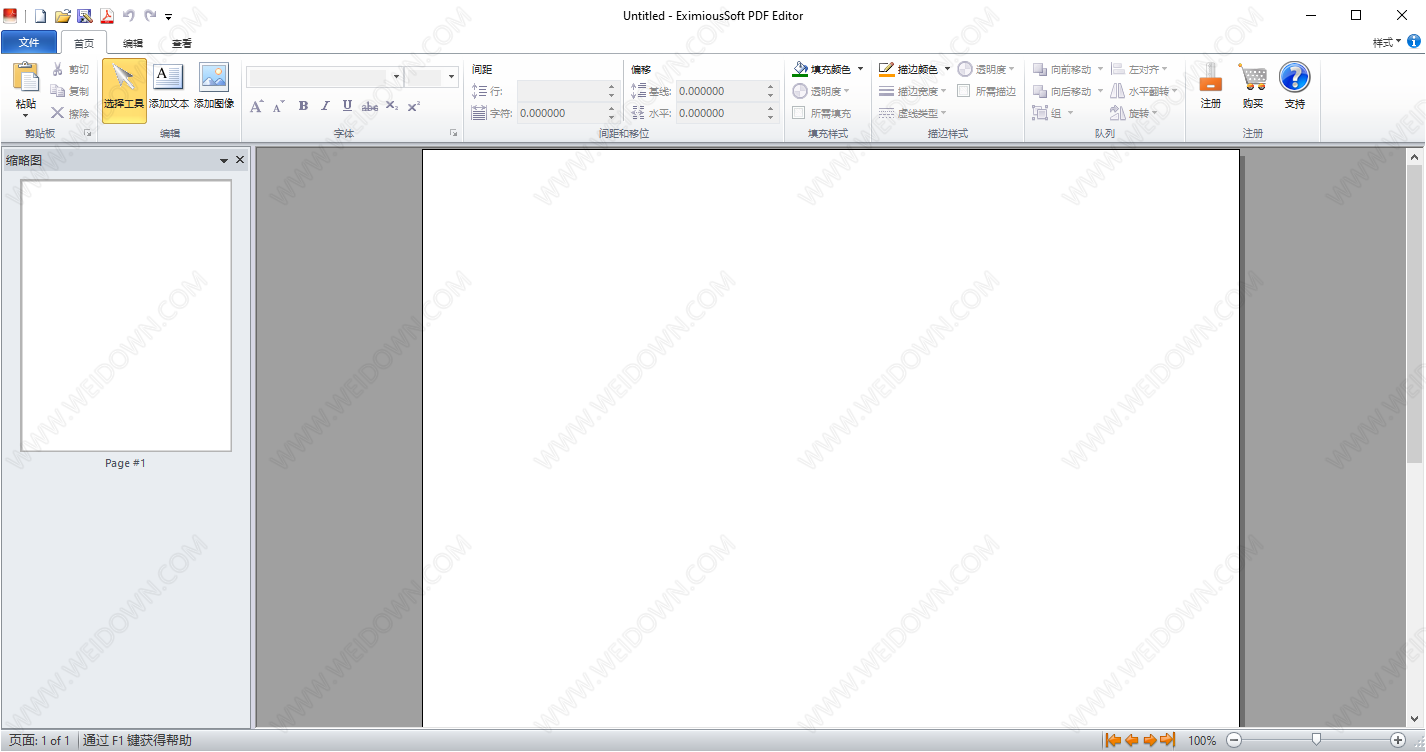Open the font size combo box
The width and height of the screenshot is (1426, 752).
pos(432,76)
